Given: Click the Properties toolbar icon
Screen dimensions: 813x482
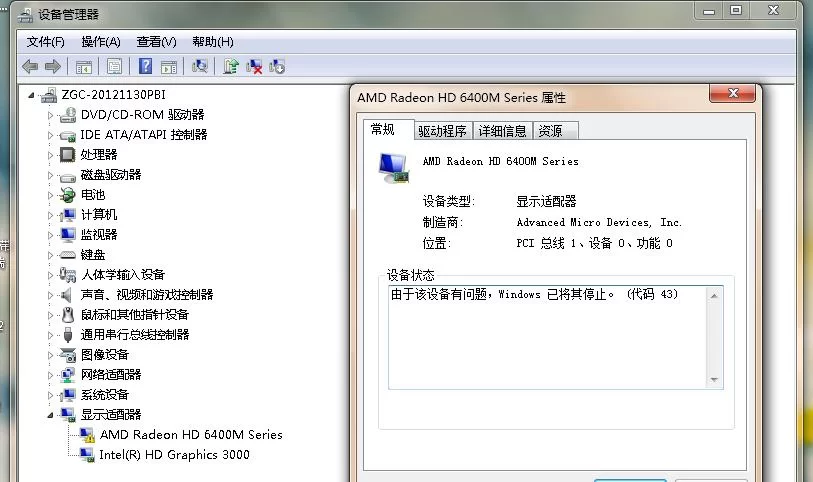Looking at the screenshot, I should coord(114,66).
